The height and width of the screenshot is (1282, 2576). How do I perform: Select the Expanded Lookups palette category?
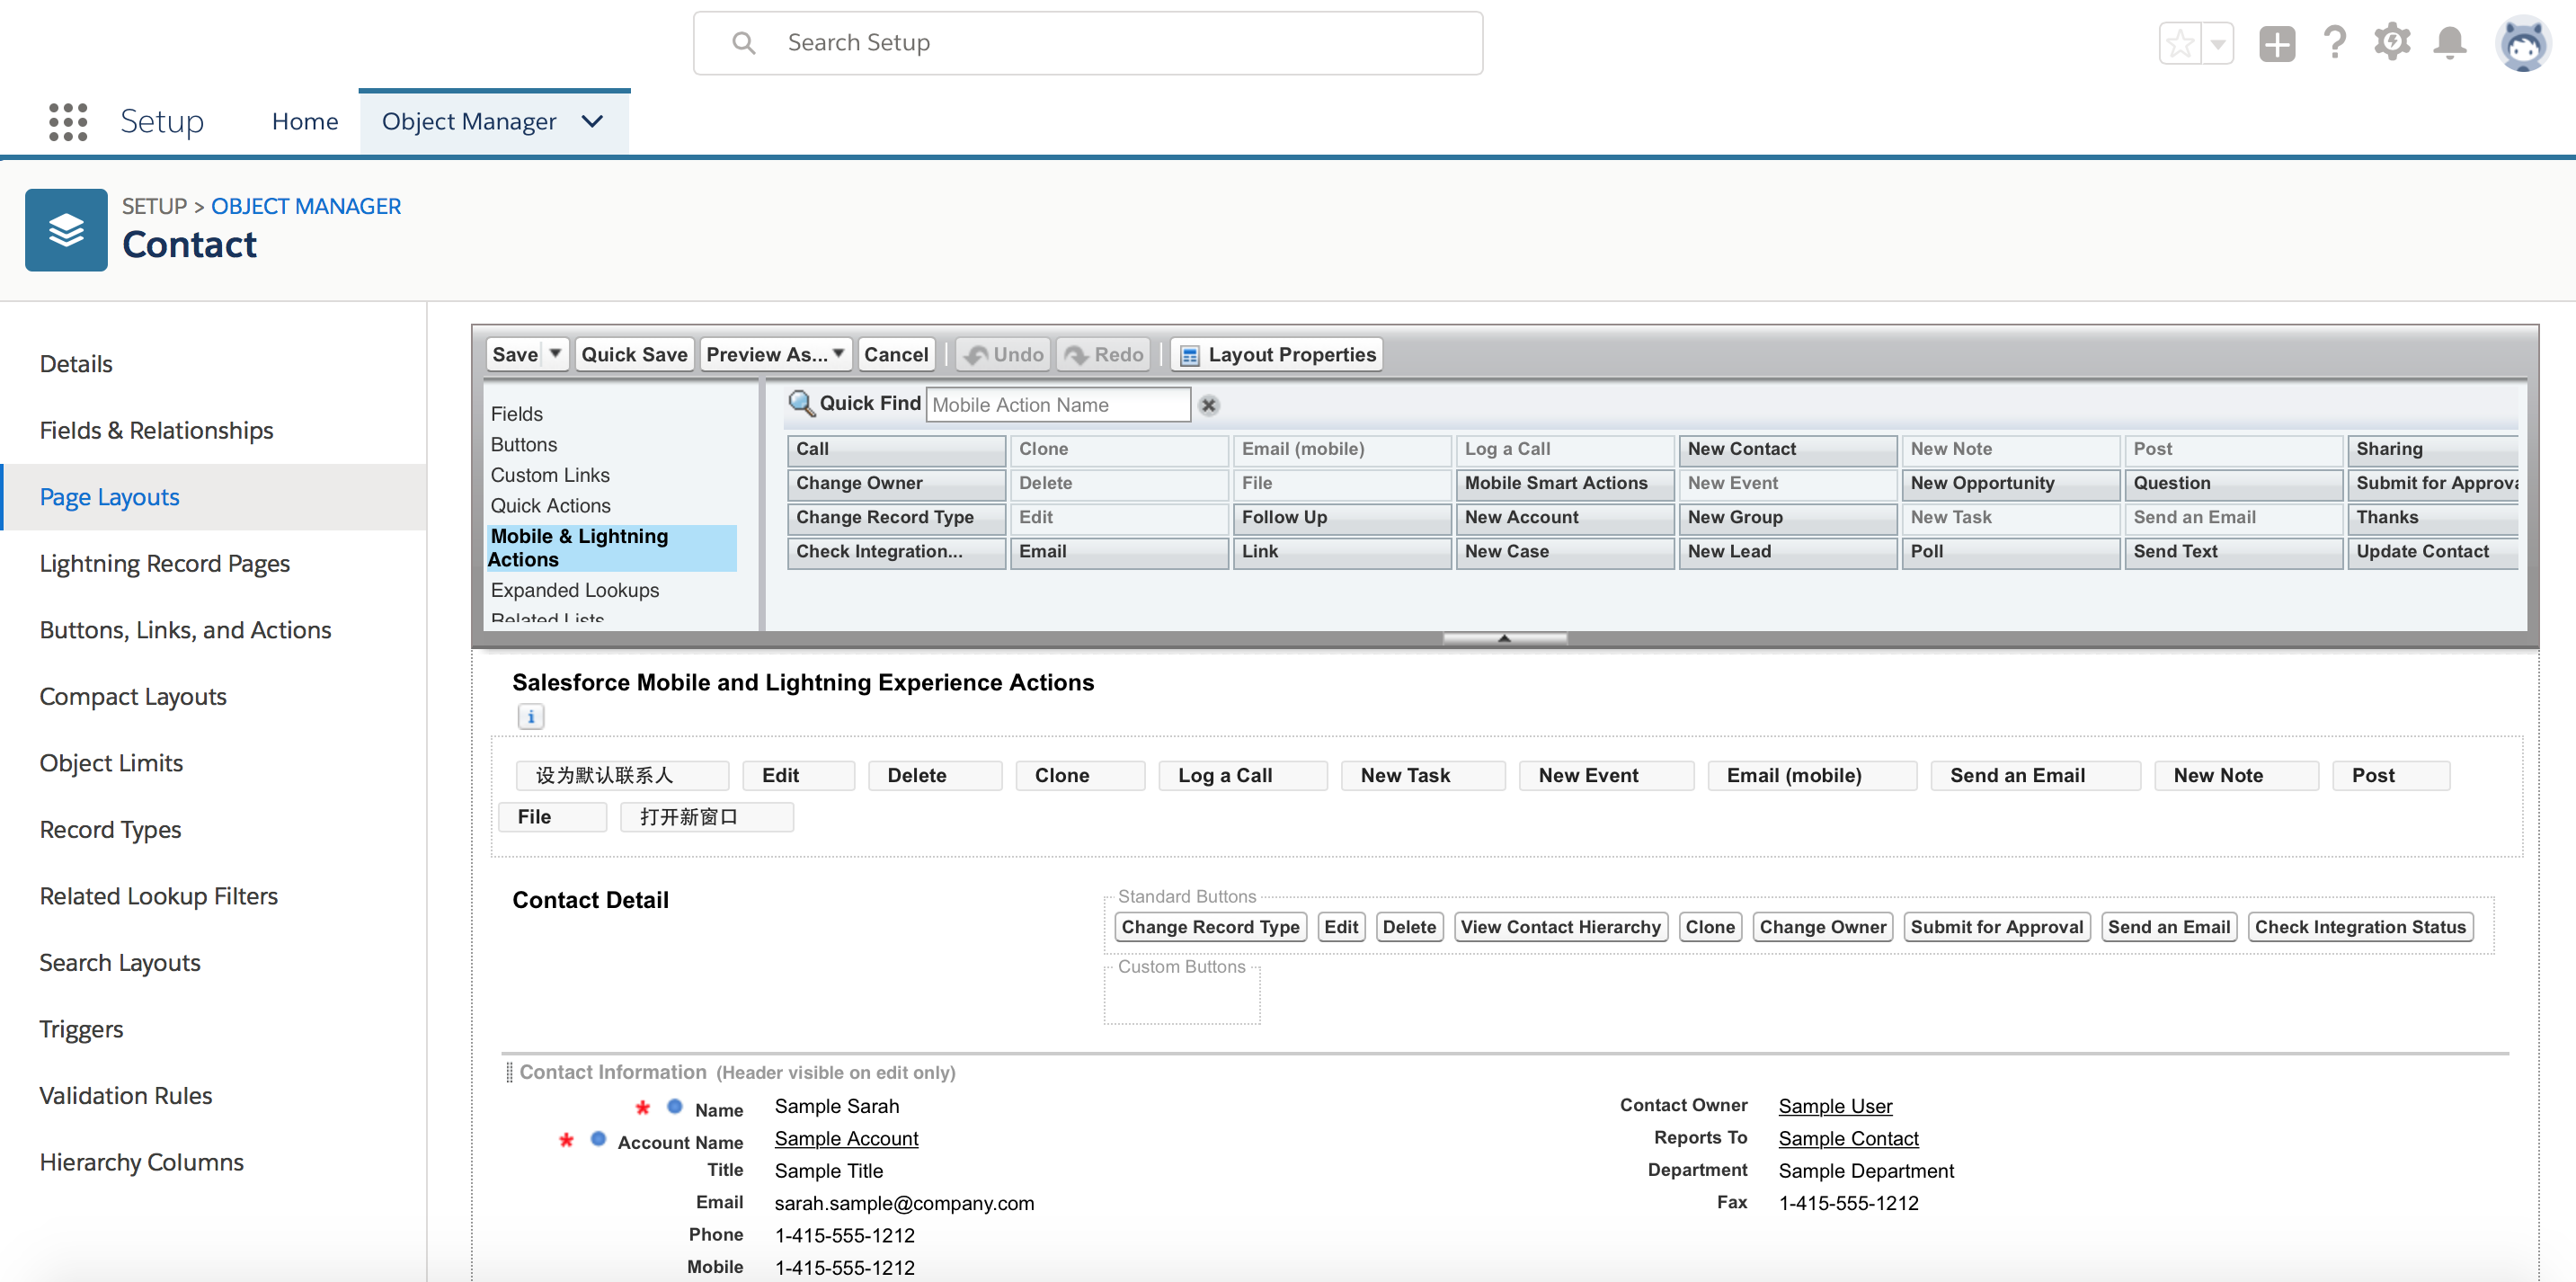click(x=575, y=590)
